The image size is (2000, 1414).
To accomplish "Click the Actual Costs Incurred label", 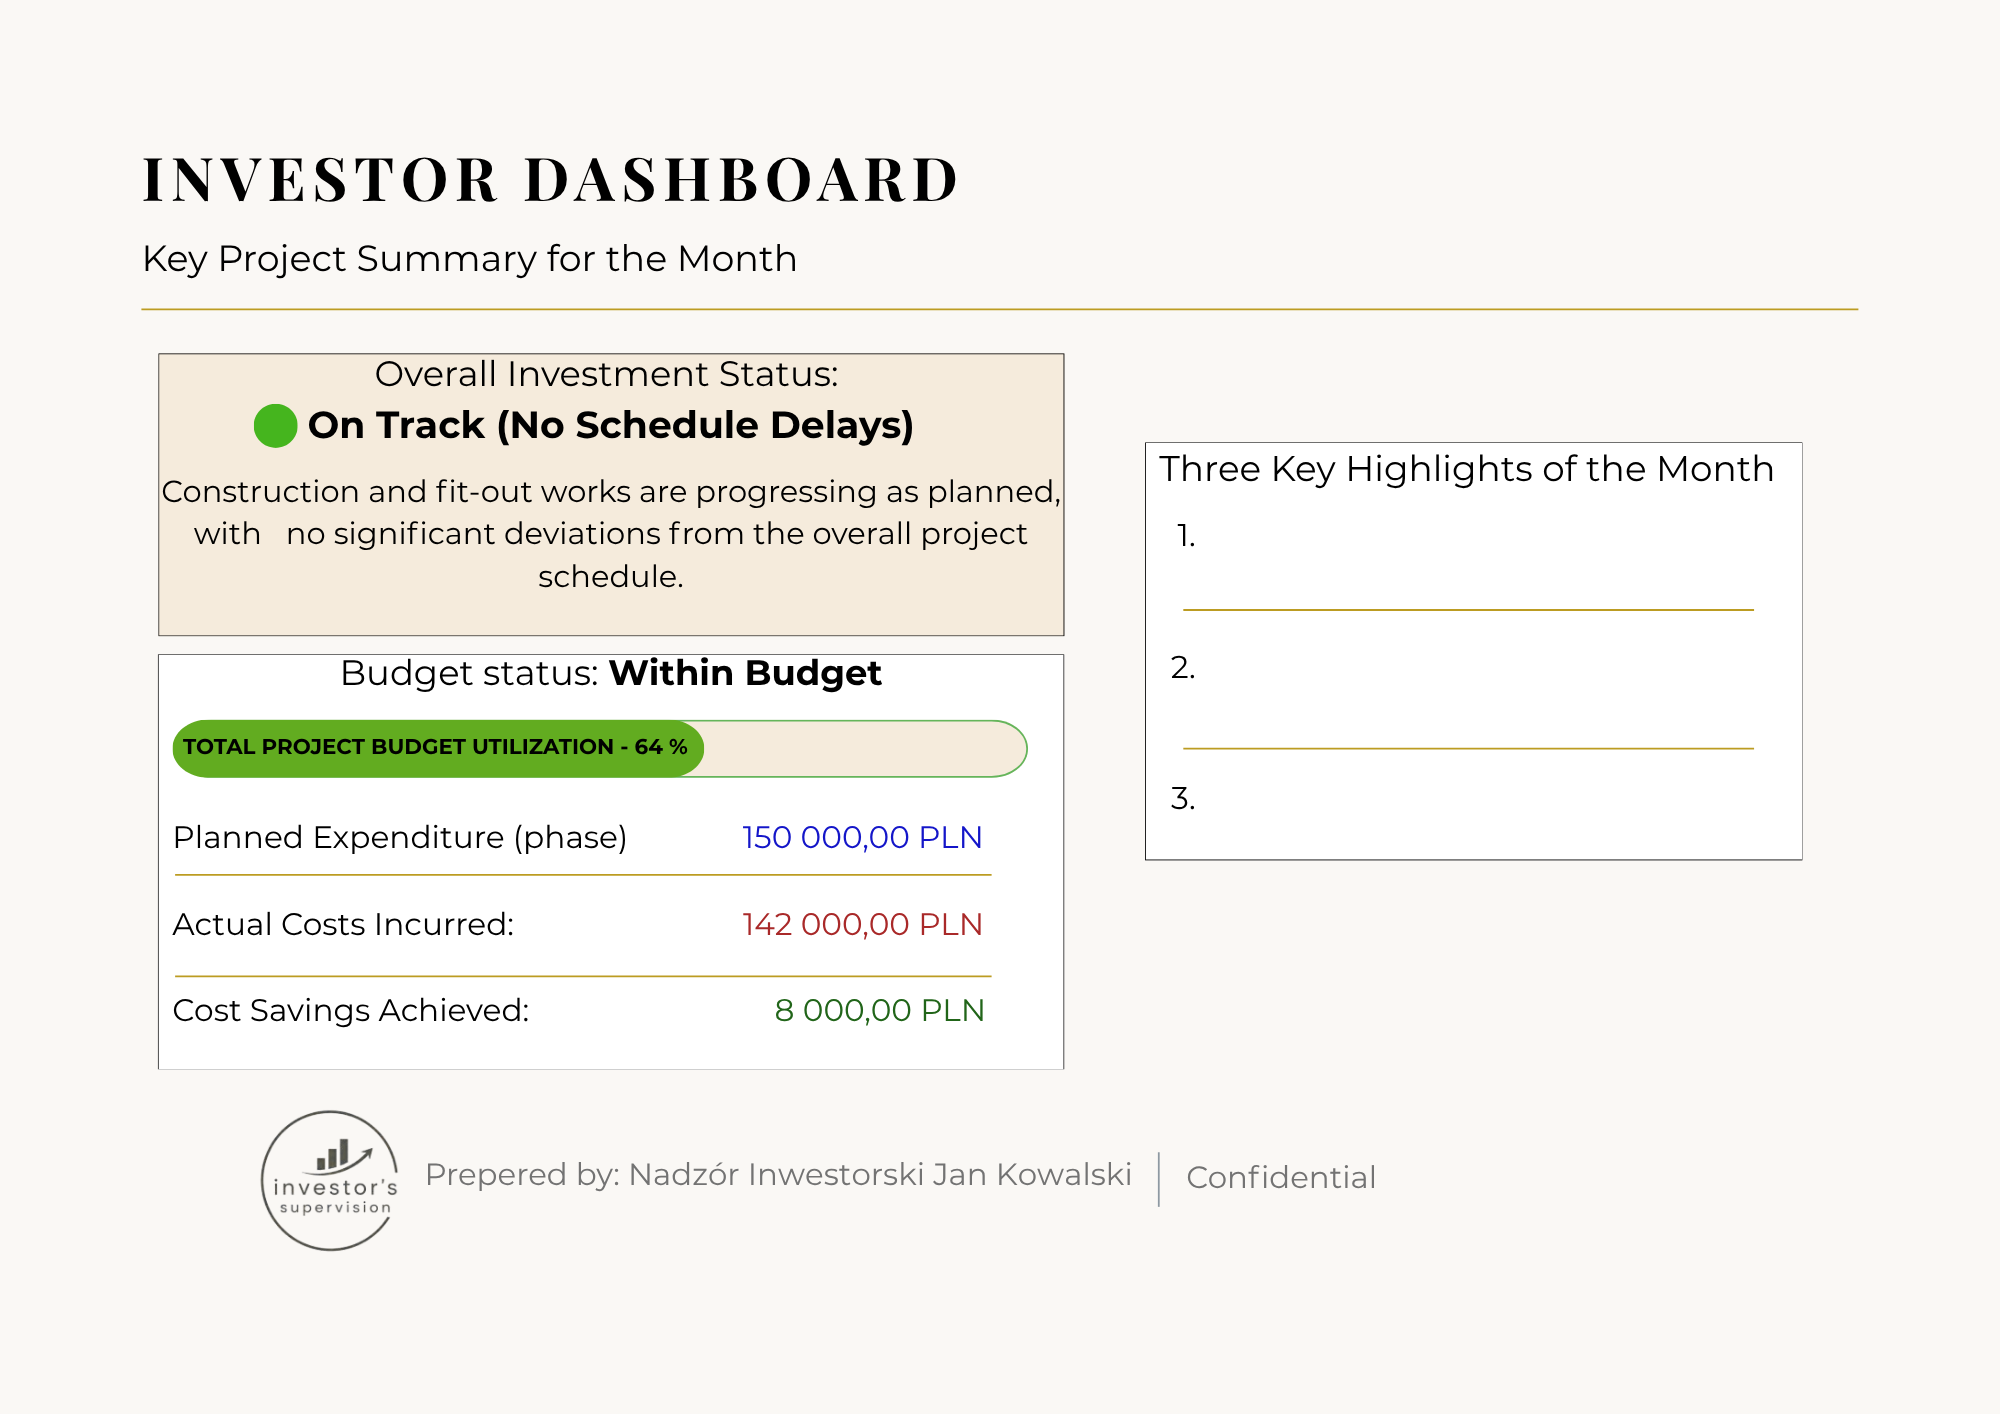I will [x=343, y=924].
